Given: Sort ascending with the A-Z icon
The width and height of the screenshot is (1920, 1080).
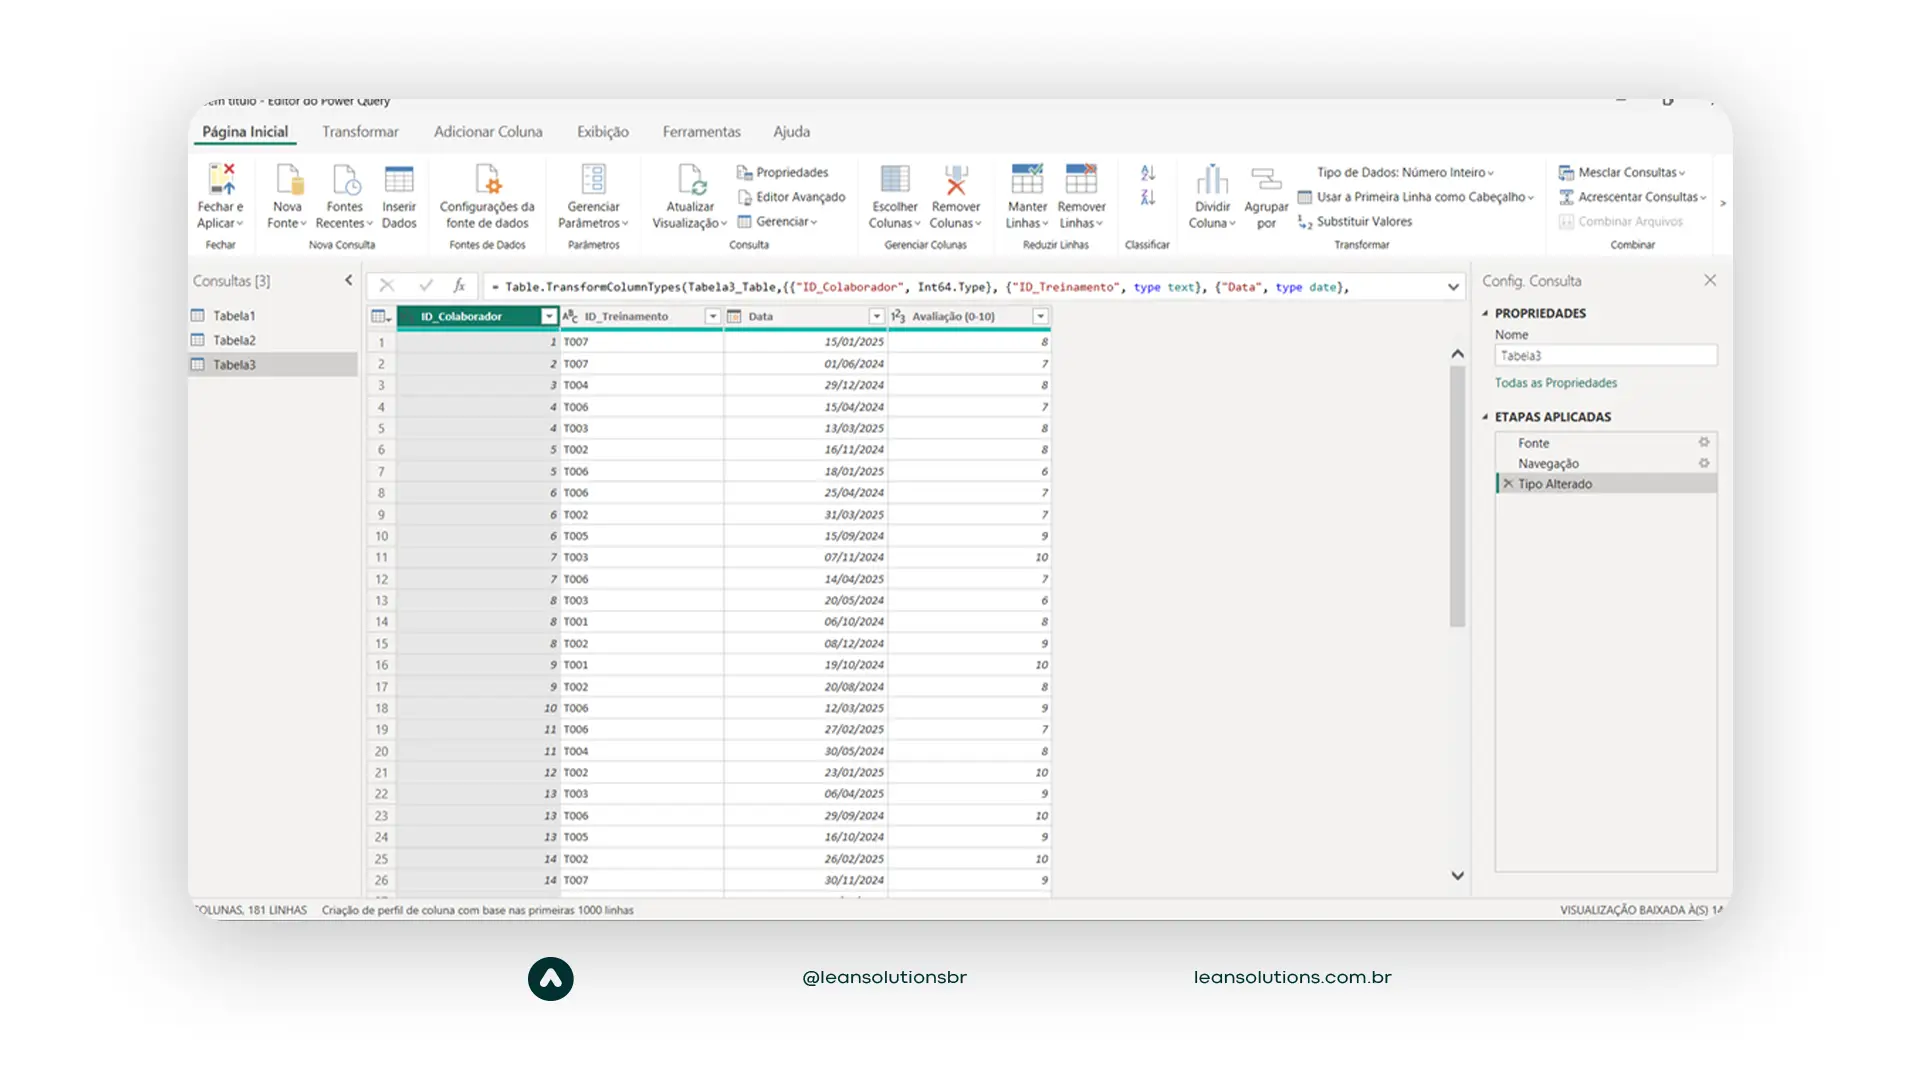Looking at the screenshot, I should pyautogui.click(x=1148, y=173).
